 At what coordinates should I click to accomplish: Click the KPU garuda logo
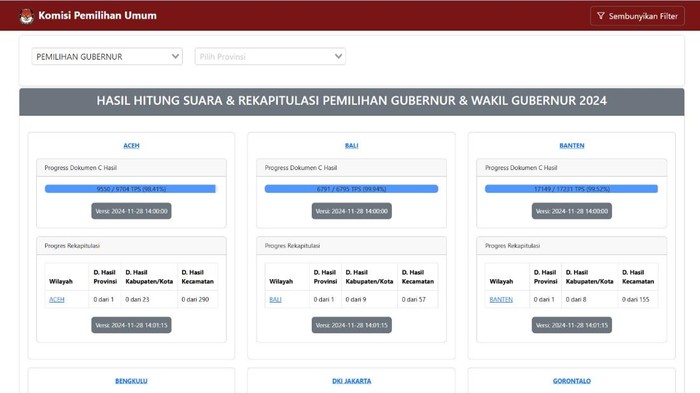pyautogui.click(x=27, y=16)
